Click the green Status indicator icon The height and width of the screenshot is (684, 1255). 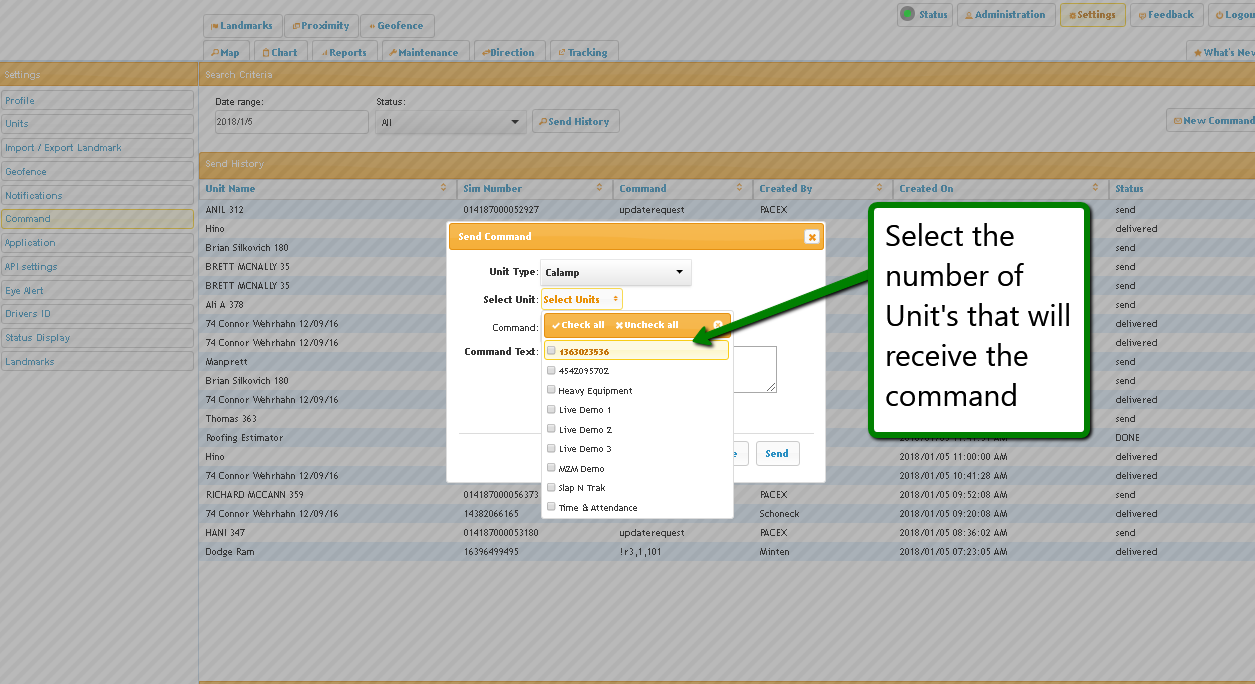(x=907, y=14)
